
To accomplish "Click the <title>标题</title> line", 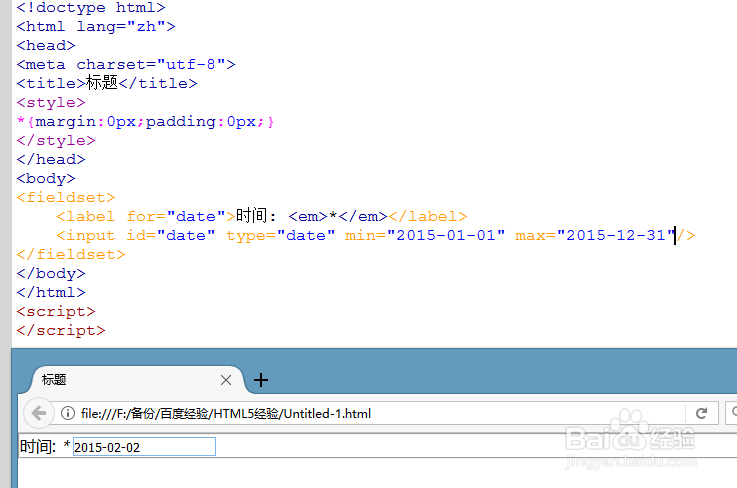I will (x=107, y=83).
